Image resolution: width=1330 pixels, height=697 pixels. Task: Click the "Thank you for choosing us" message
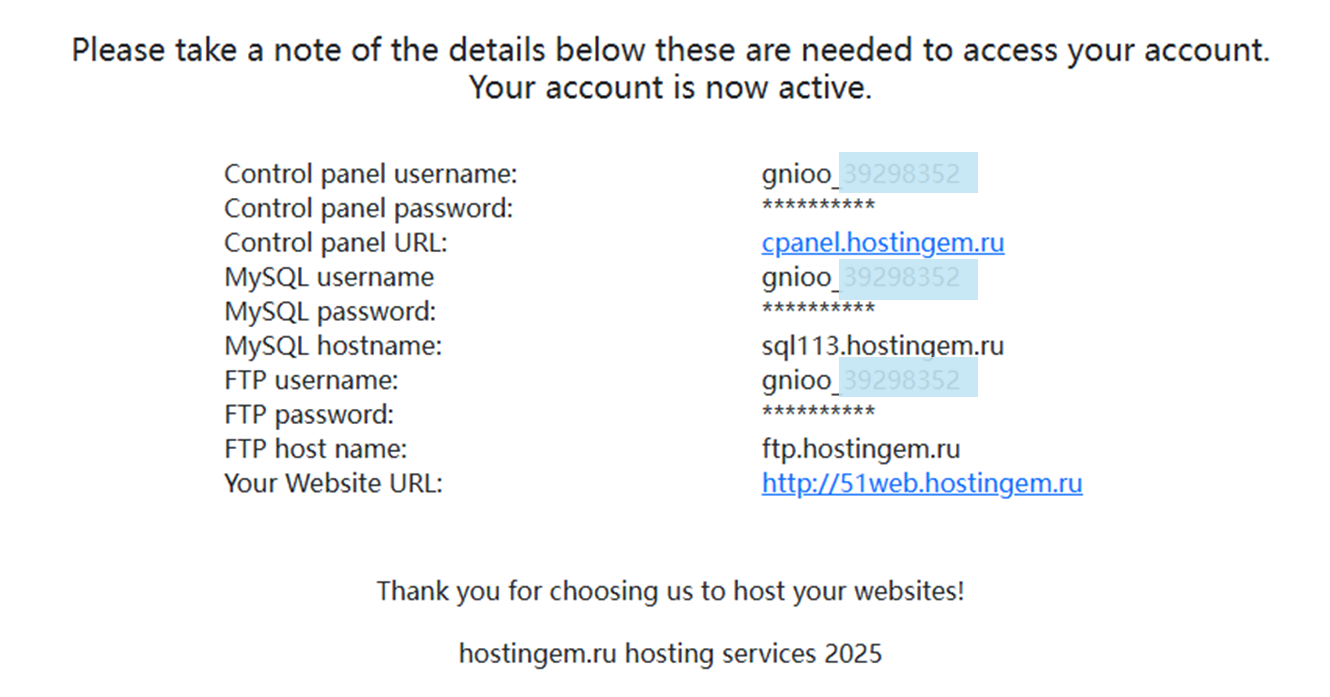point(670,591)
